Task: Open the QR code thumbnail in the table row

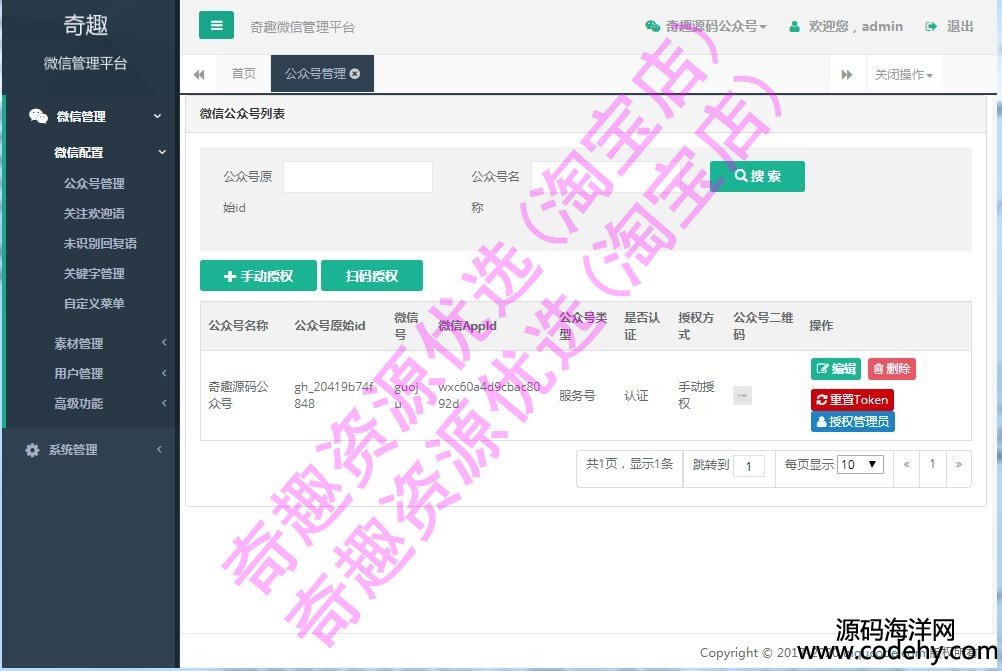Action: 742,396
